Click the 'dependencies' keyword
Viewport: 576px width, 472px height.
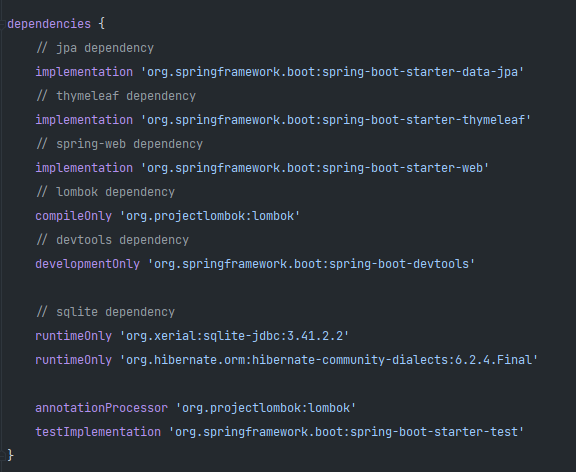coord(49,24)
